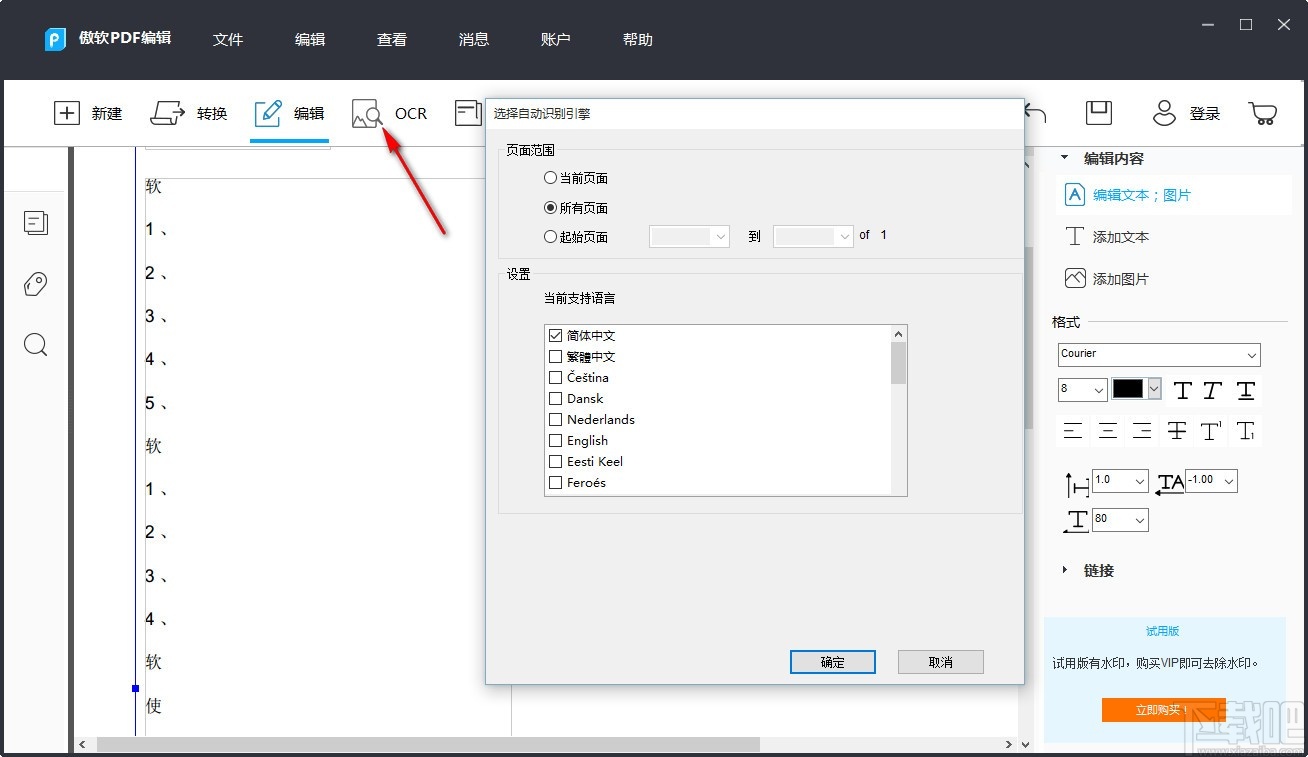Apply underline formatting to text
Image resolution: width=1308 pixels, height=757 pixels.
[x=1245, y=390]
